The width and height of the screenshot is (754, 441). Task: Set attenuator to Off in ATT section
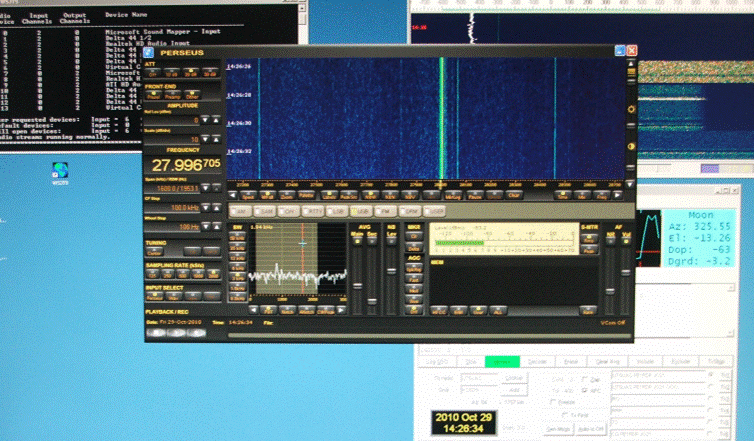(152, 73)
